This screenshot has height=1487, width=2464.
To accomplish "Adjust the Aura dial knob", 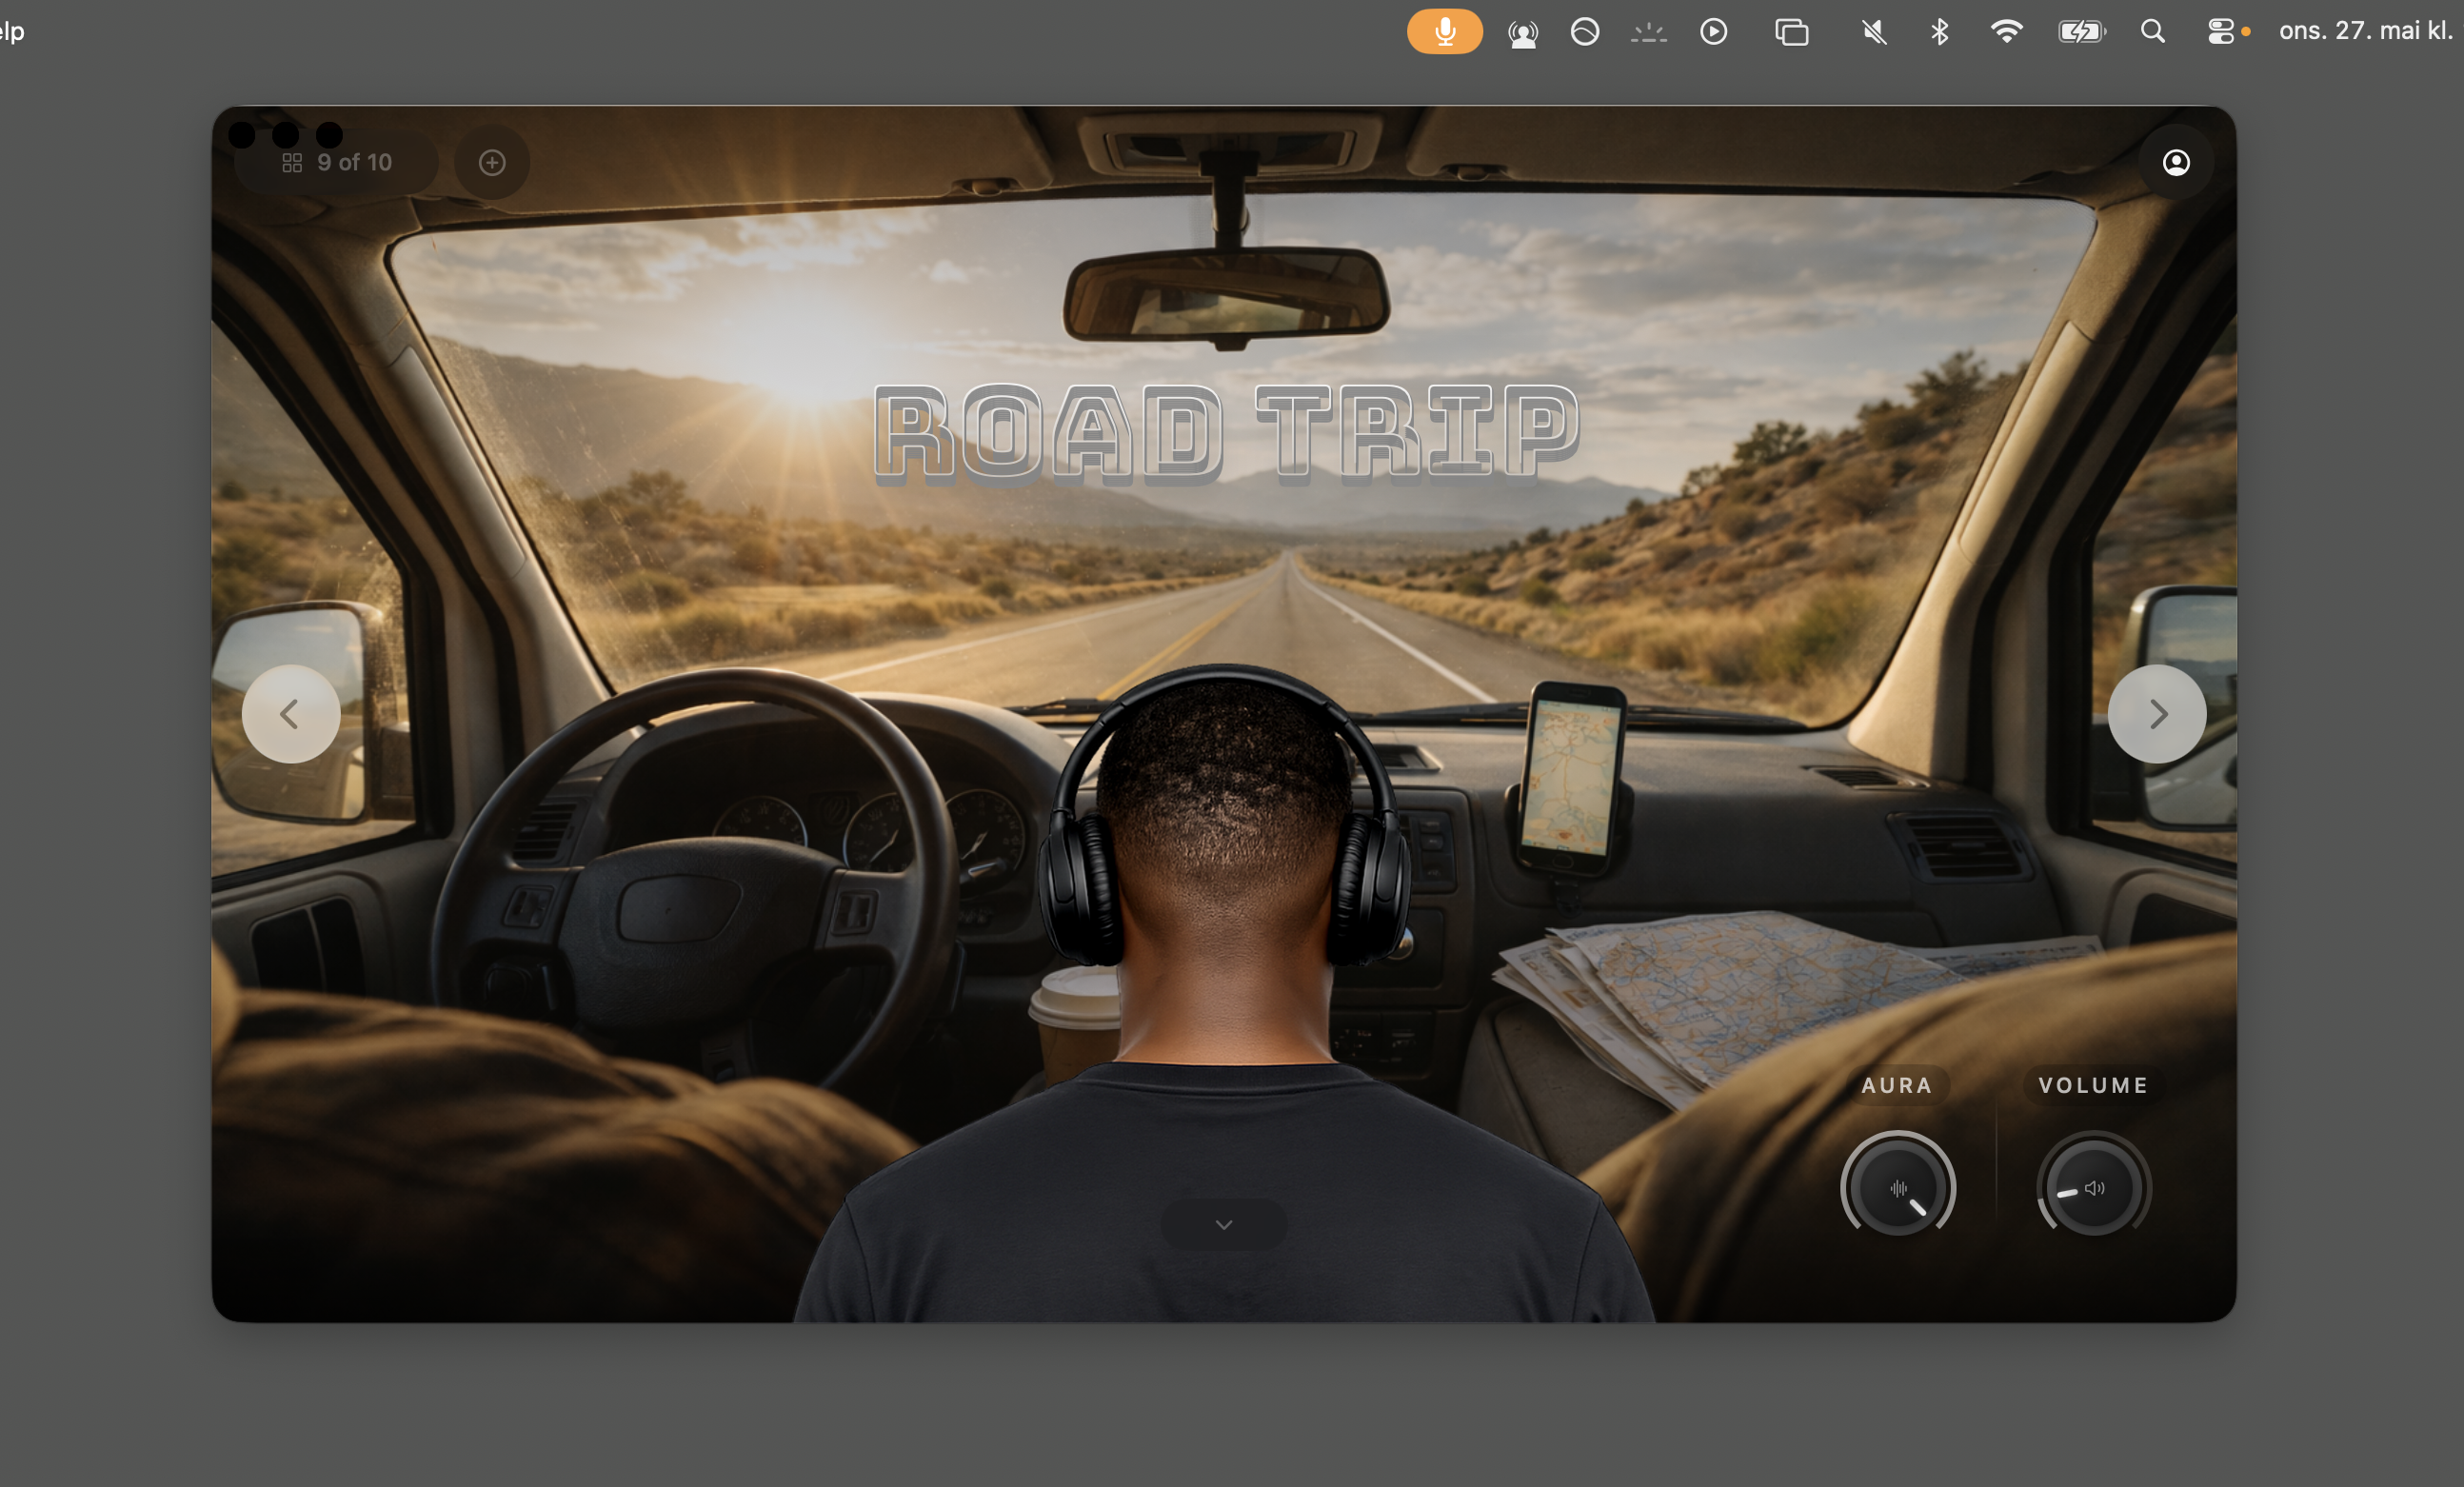I will click(1898, 1187).
